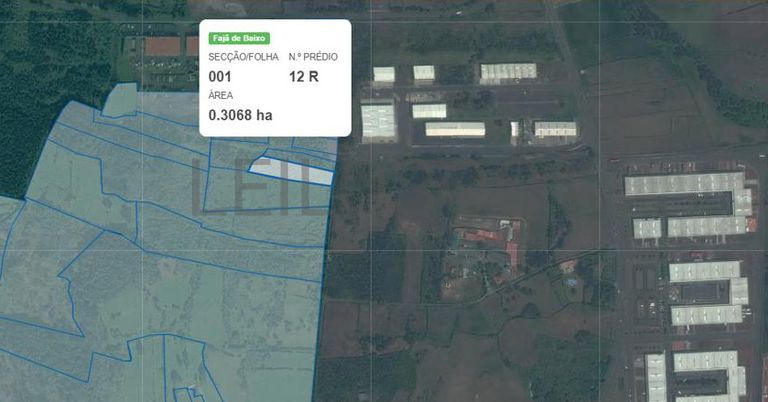Click the parcel number 12 R
Screen dimensions: 768x402
tap(304, 75)
